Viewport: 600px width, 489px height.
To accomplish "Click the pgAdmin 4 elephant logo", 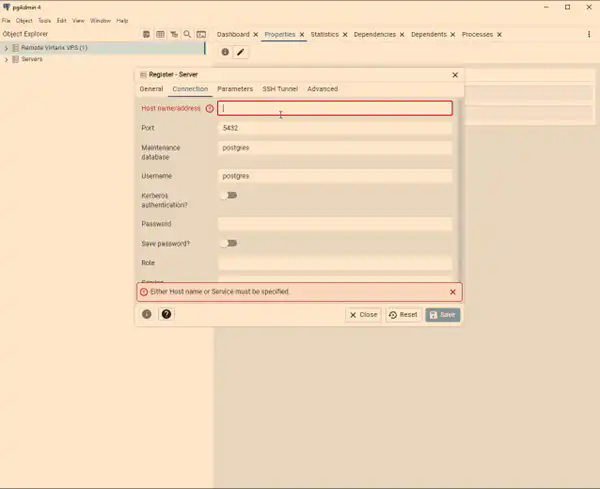I will (x=6, y=7).
